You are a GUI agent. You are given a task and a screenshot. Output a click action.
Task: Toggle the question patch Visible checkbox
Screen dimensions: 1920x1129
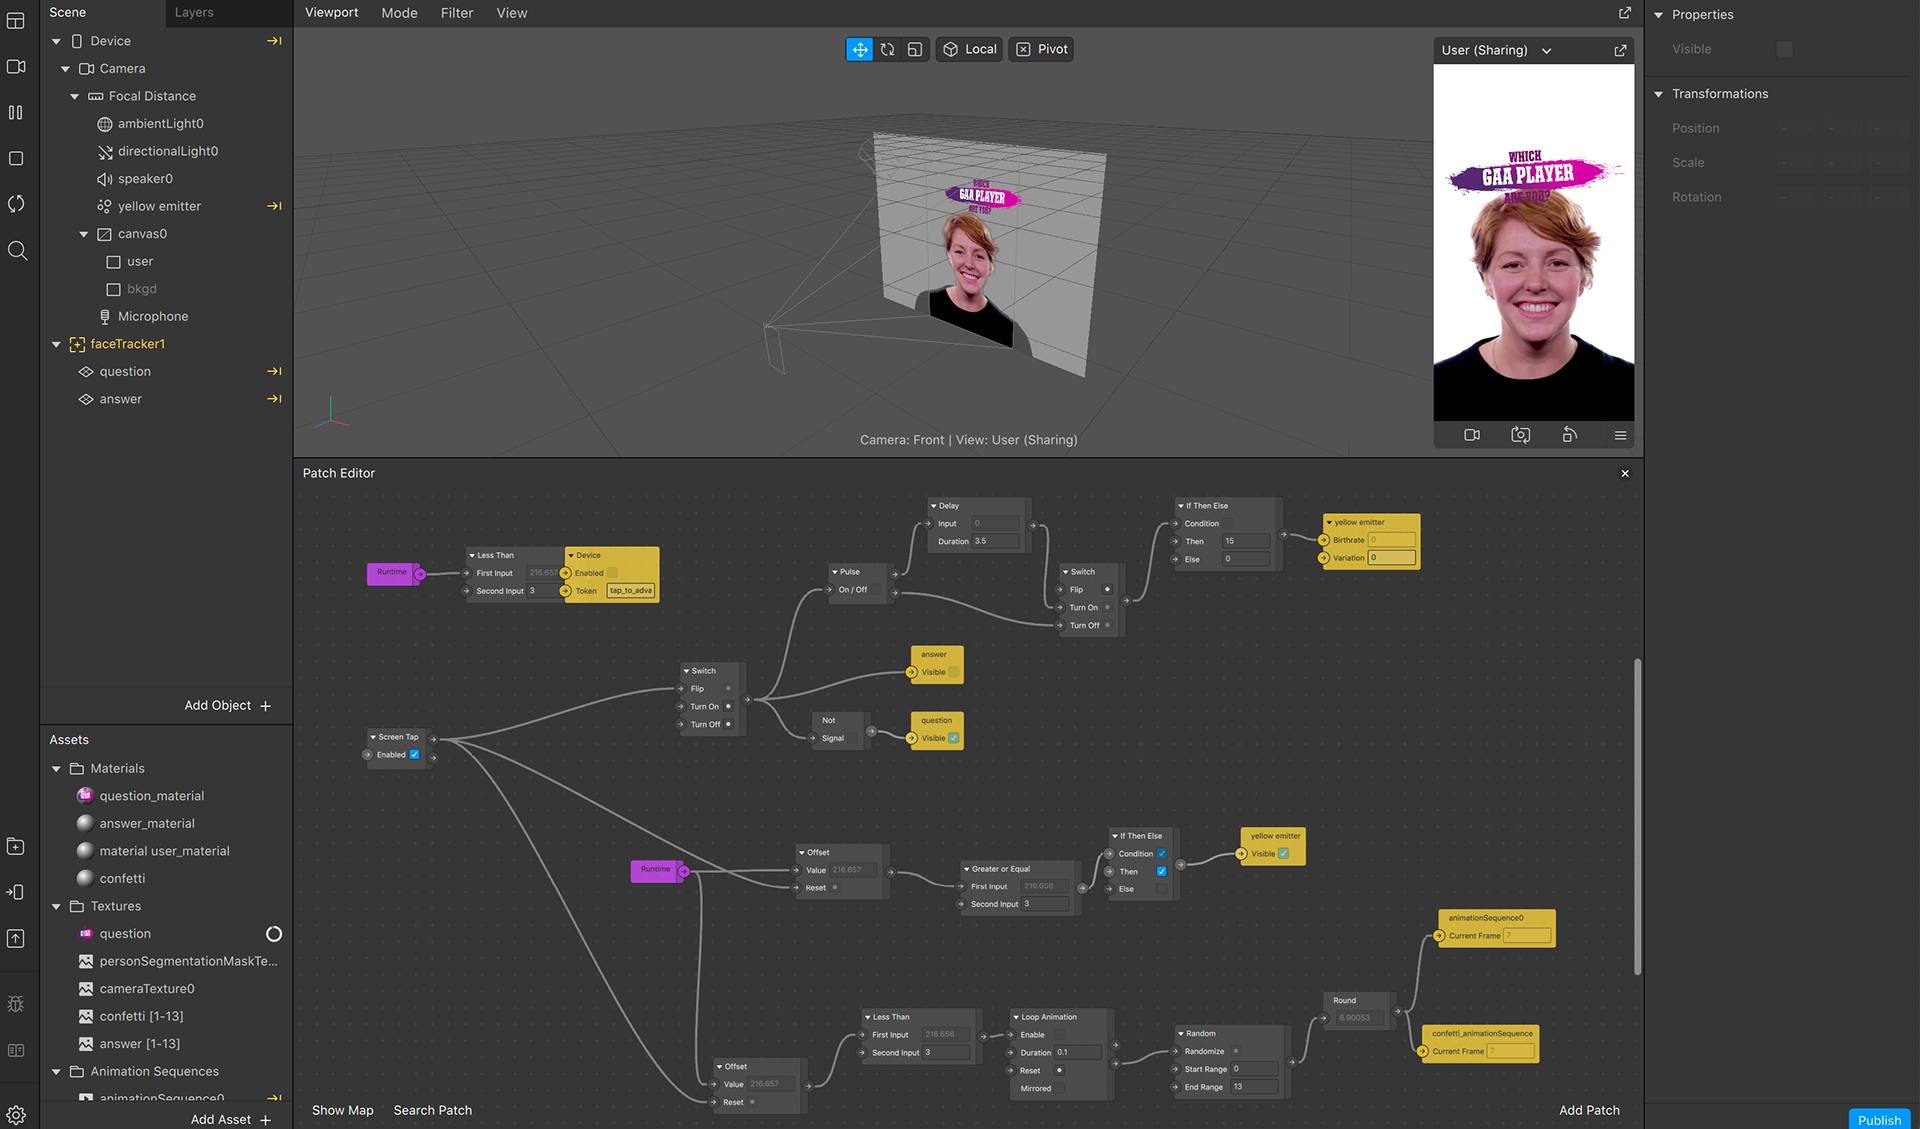coord(953,738)
